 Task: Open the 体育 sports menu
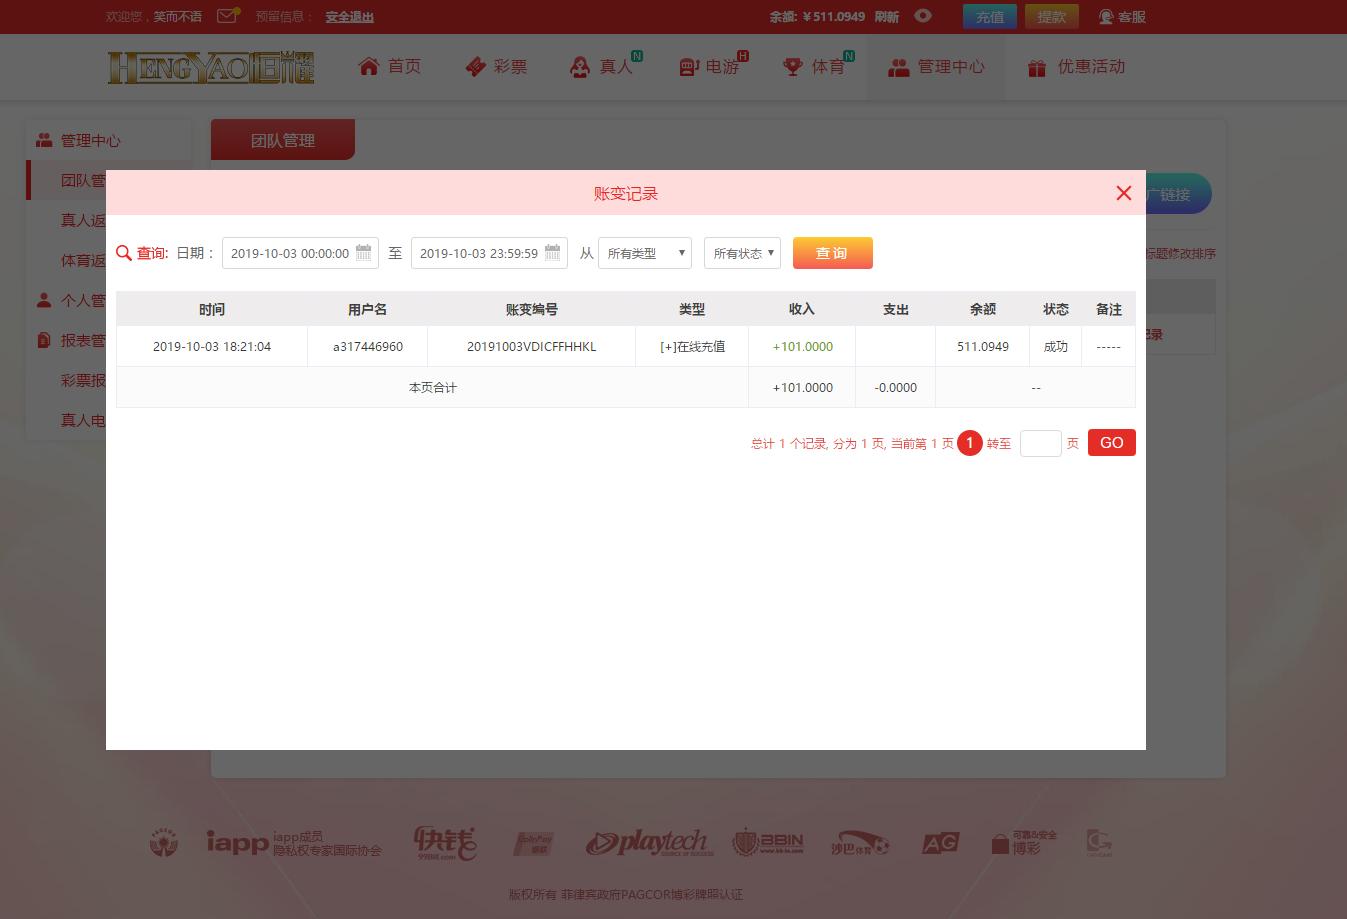pyautogui.click(x=816, y=67)
